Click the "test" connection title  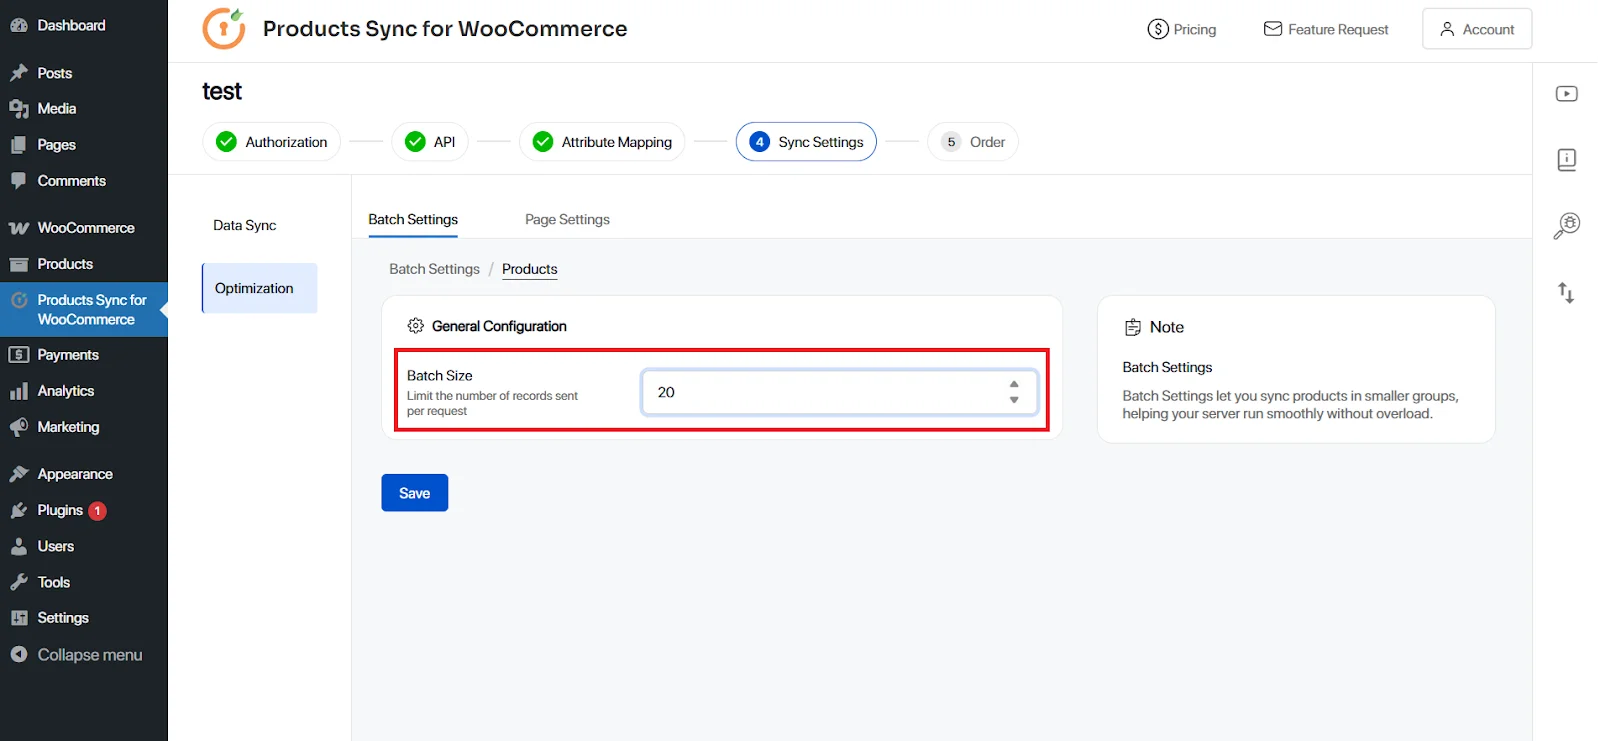tap(222, 91)
